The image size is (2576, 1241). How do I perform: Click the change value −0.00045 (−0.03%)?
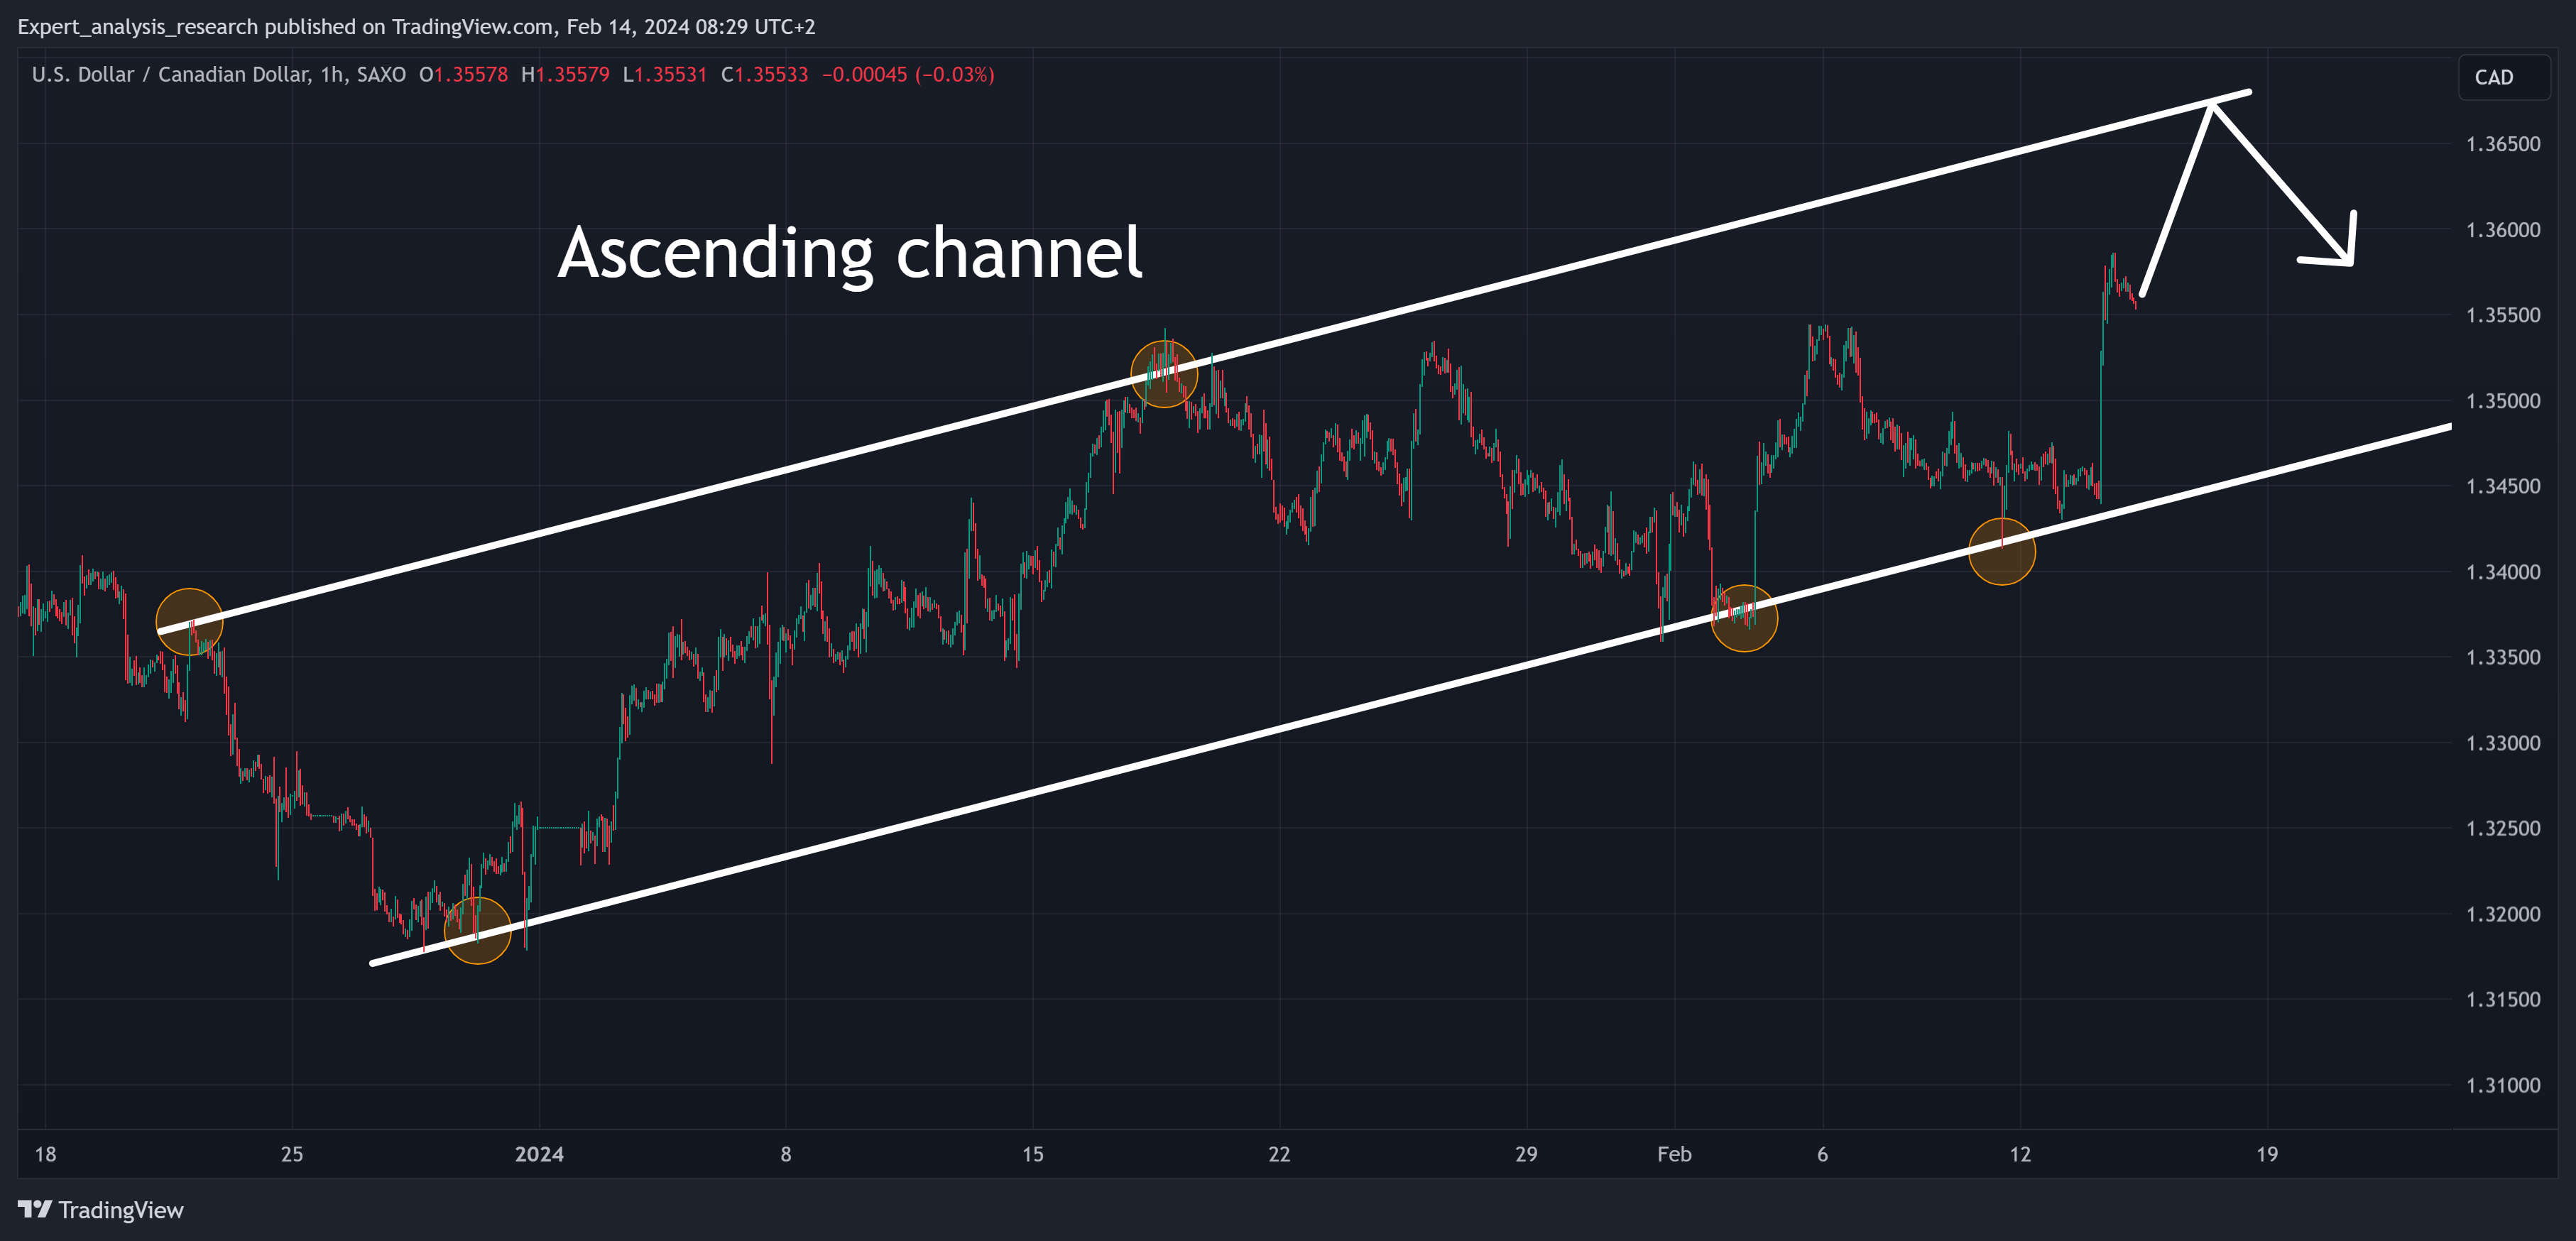[x=908, y=75]
